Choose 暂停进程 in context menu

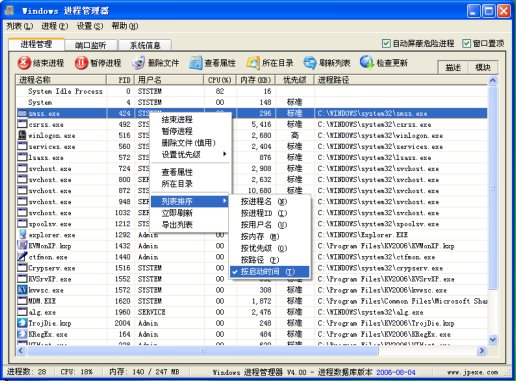pos(177,131)
